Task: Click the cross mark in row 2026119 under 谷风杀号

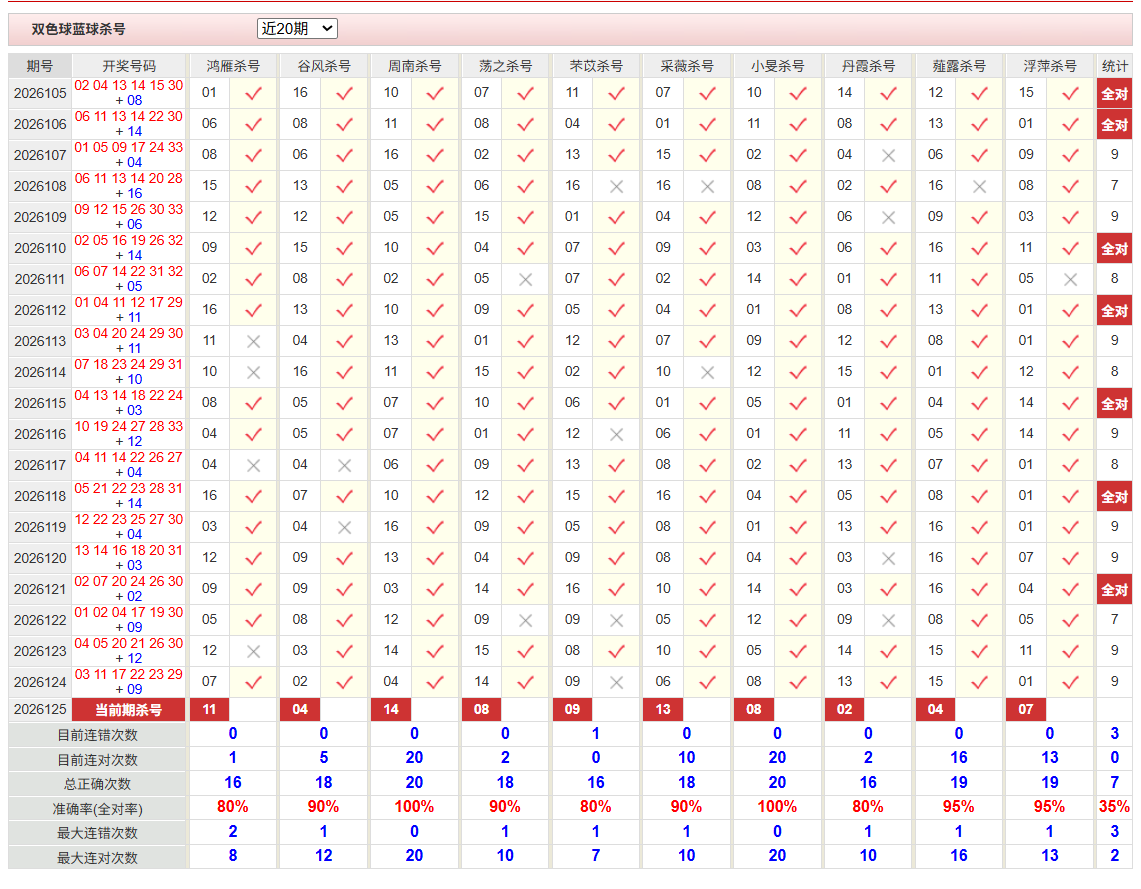Action: click(x=344, y=528)
